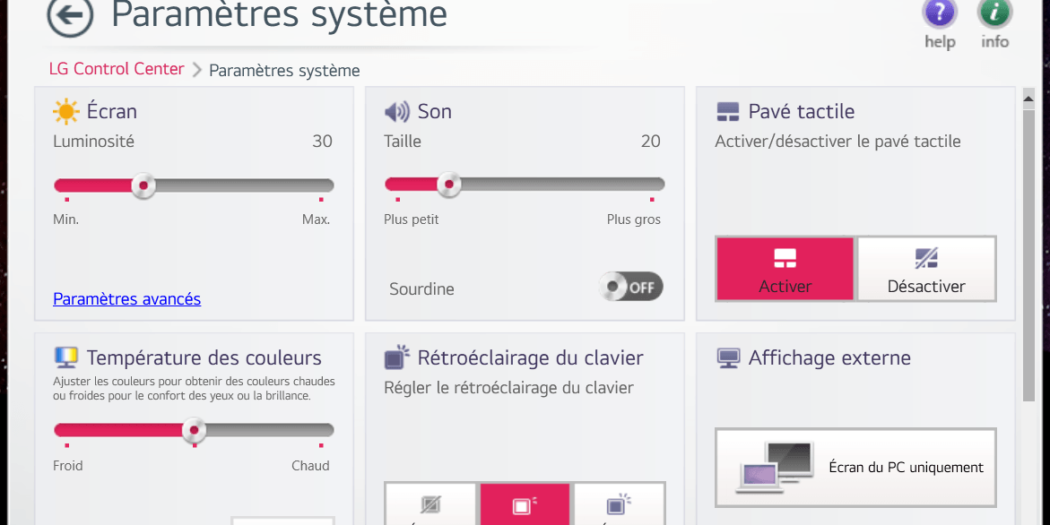Click the Rétroéclairage du clavier header icon
This screenshot has width=1050, height=525.
click(397, 357)
